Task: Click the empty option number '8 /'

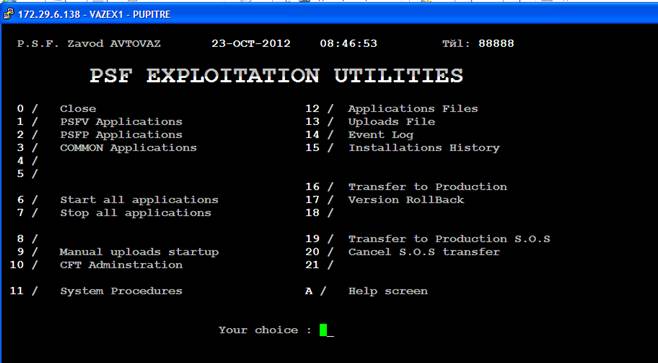Action: point(27,239)
